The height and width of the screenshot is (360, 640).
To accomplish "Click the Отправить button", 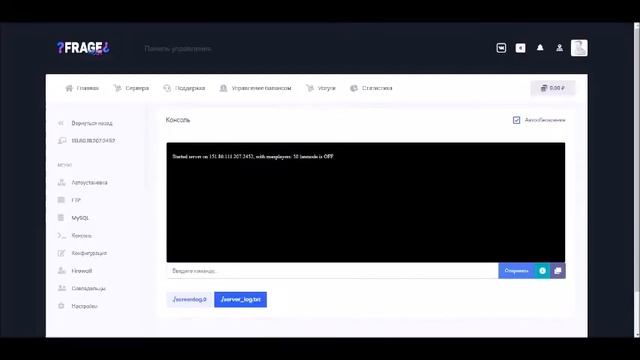I will tap(516, 271).
